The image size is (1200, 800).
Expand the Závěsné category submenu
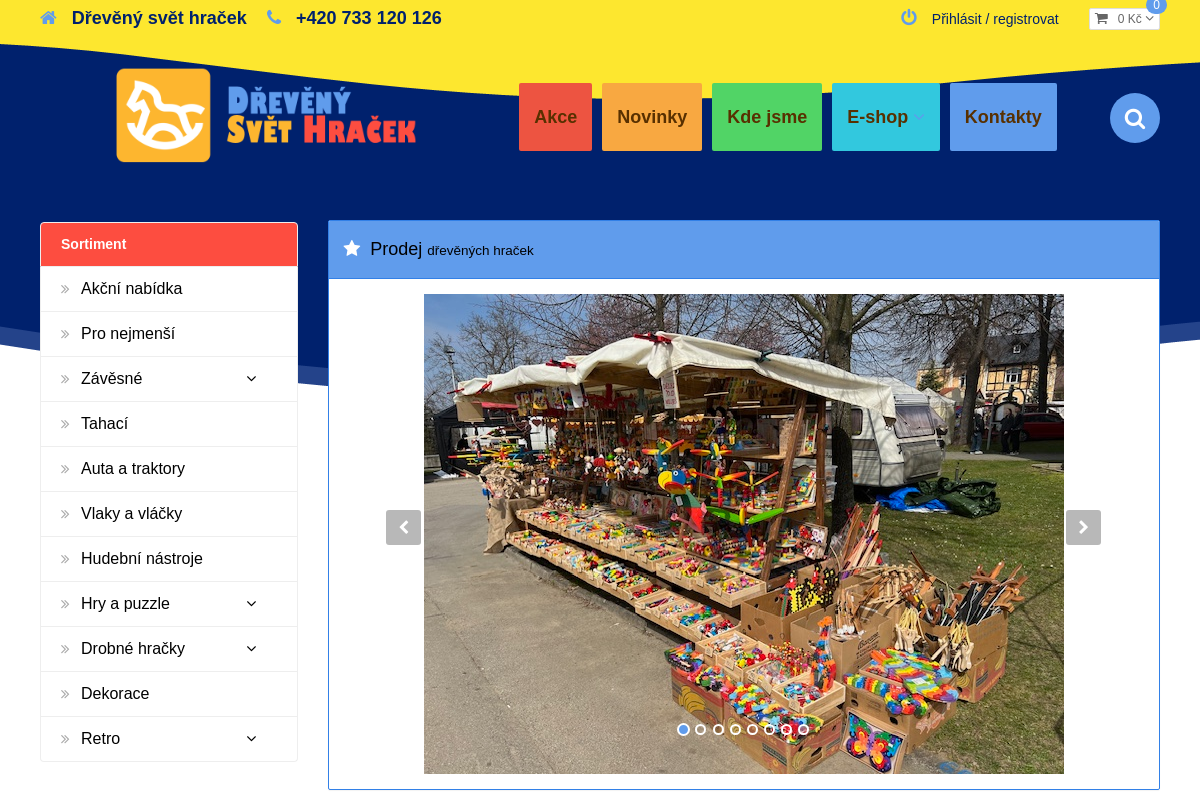pos(251,379)
